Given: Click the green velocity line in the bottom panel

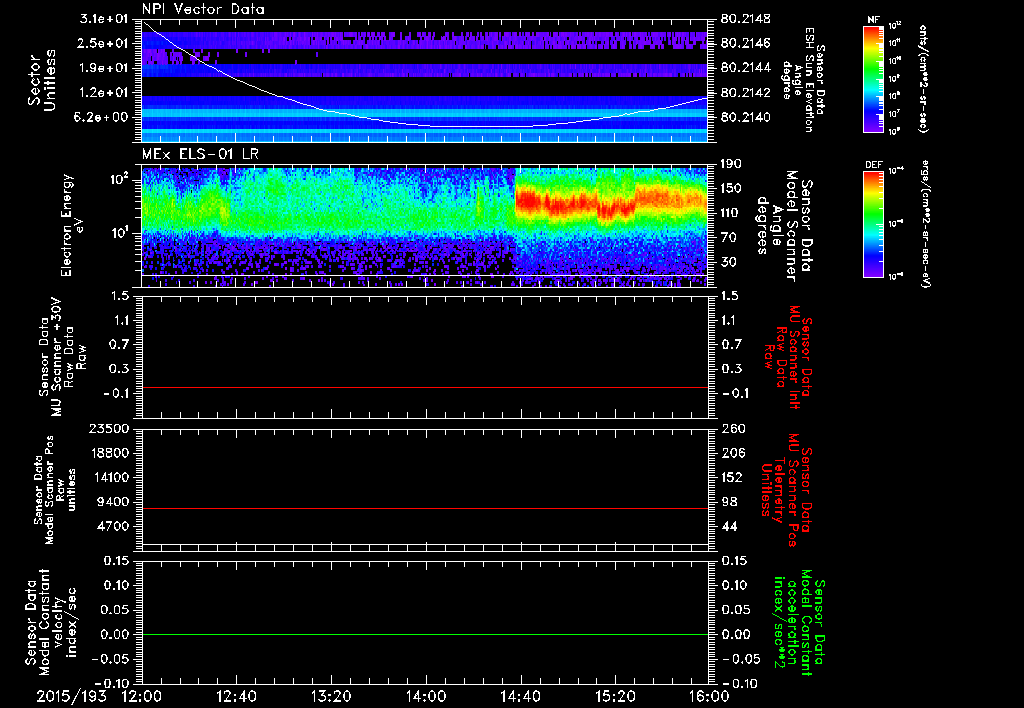Looking at the screenshot, I should coord(424,634).
